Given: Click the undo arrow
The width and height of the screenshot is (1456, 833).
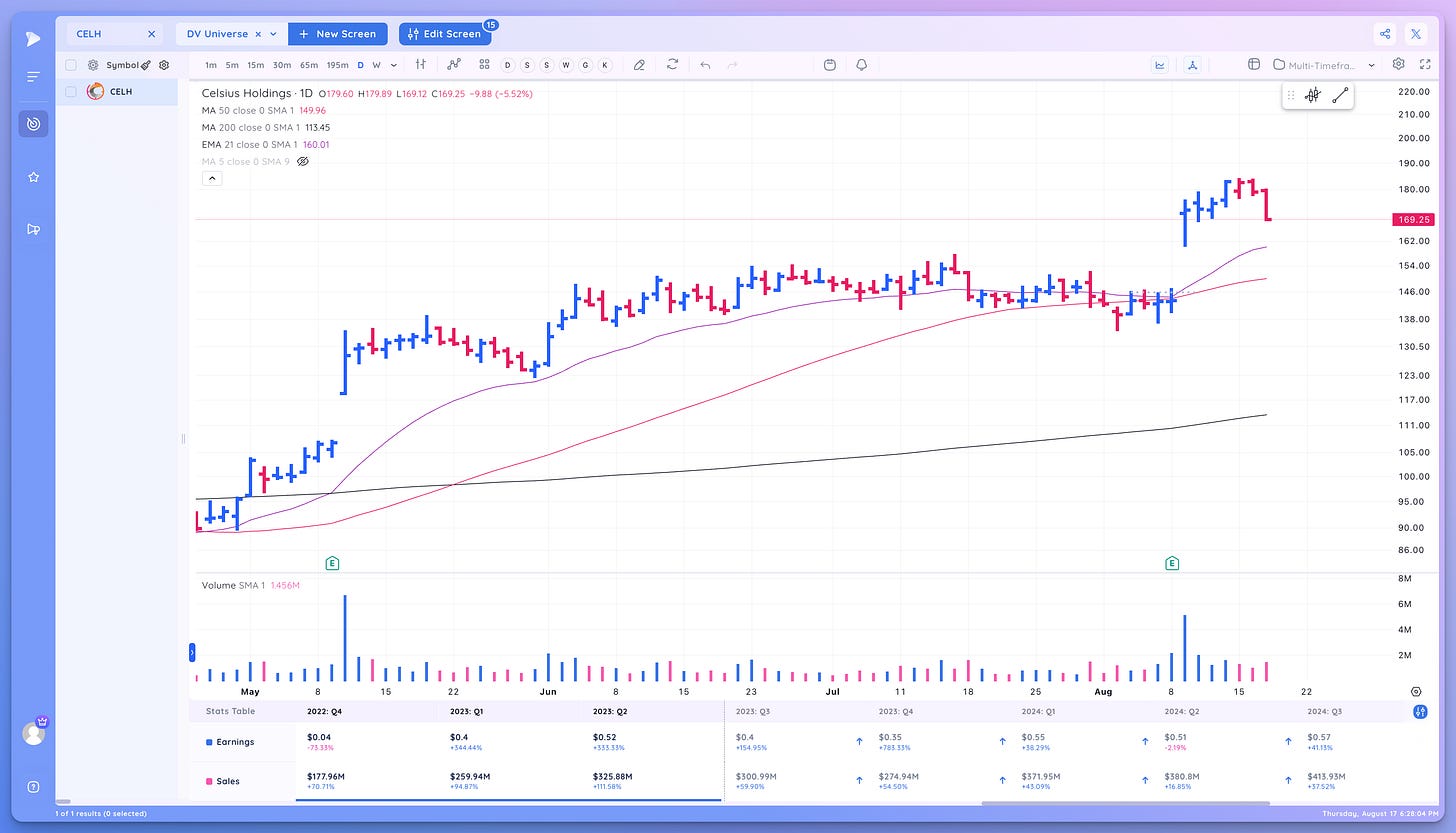Looking at the screenshot, I should (705, 64).
